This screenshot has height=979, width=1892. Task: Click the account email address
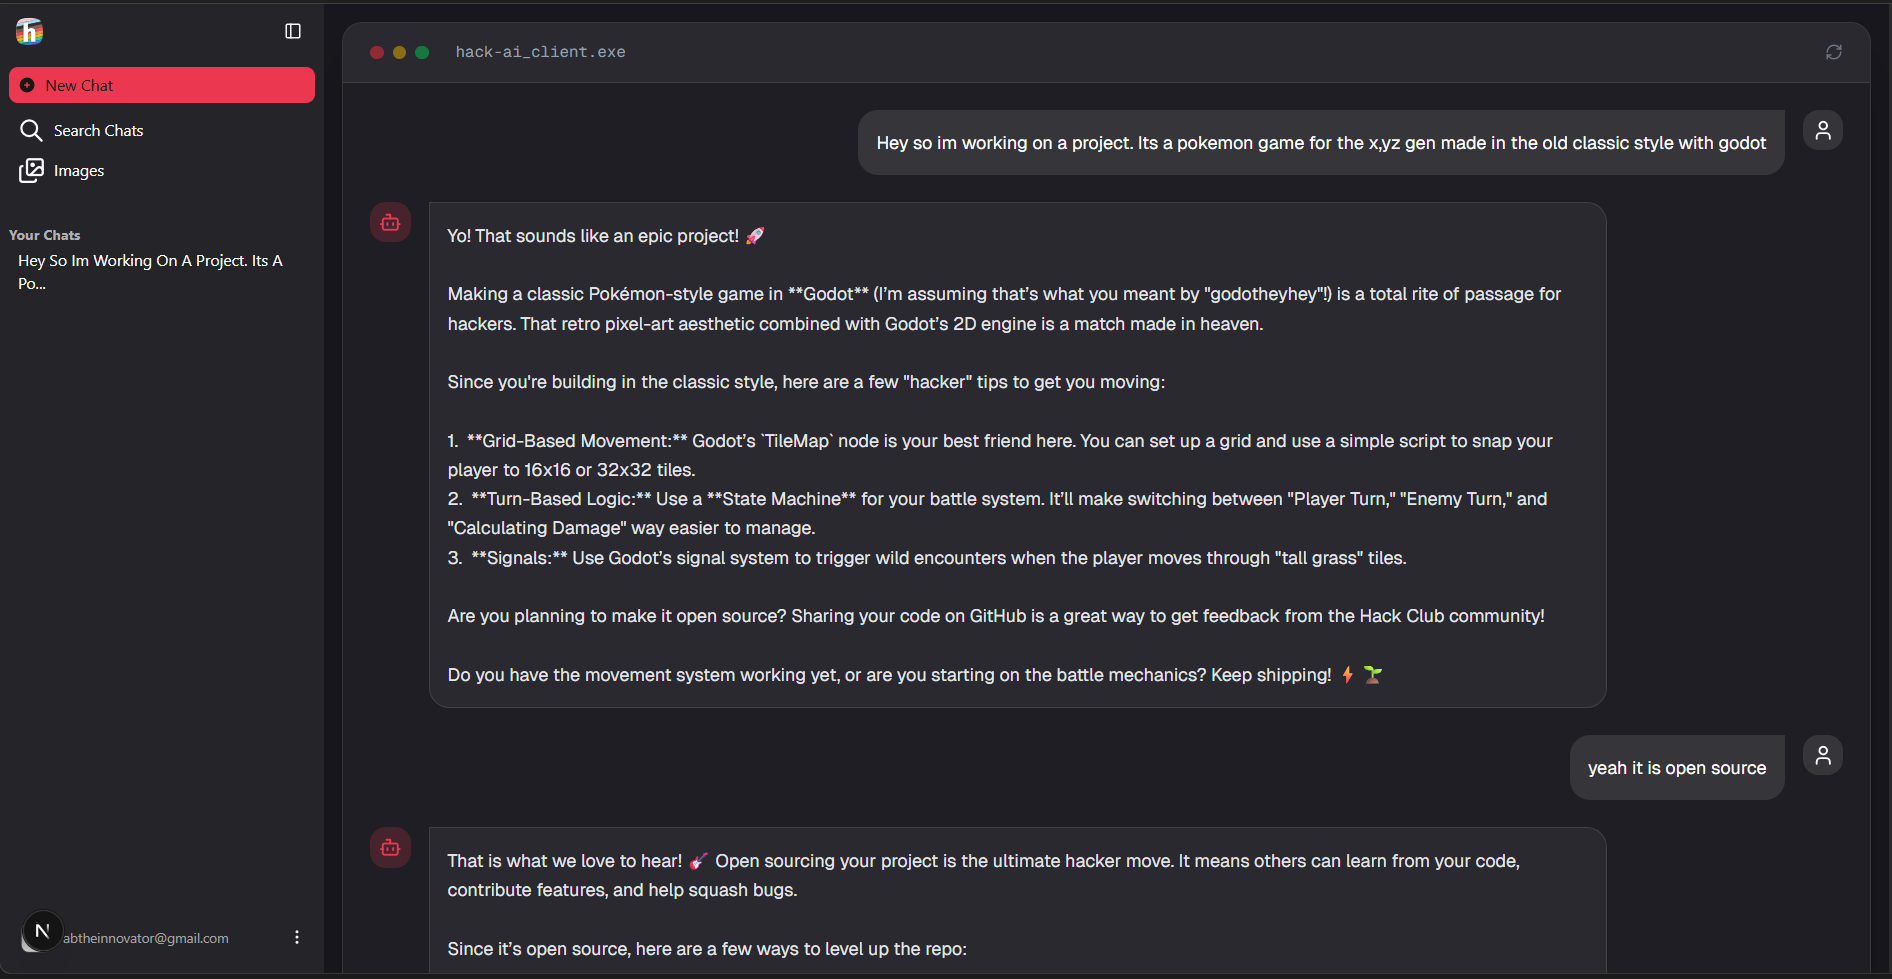click(x=146, y=938)
